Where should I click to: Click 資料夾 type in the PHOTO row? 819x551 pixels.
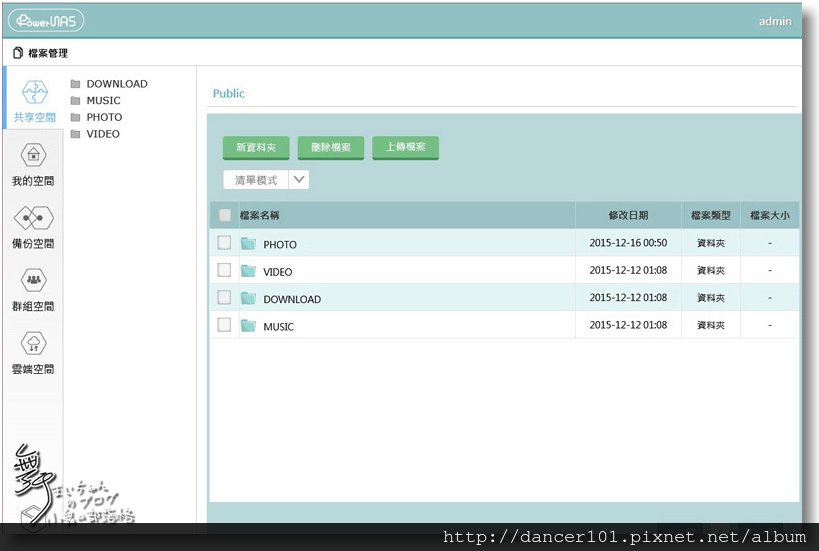point(711,243)
